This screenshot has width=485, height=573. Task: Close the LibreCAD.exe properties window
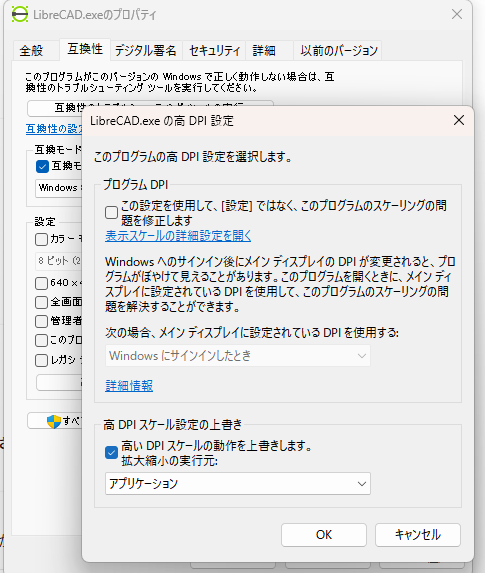click(456, 14)
